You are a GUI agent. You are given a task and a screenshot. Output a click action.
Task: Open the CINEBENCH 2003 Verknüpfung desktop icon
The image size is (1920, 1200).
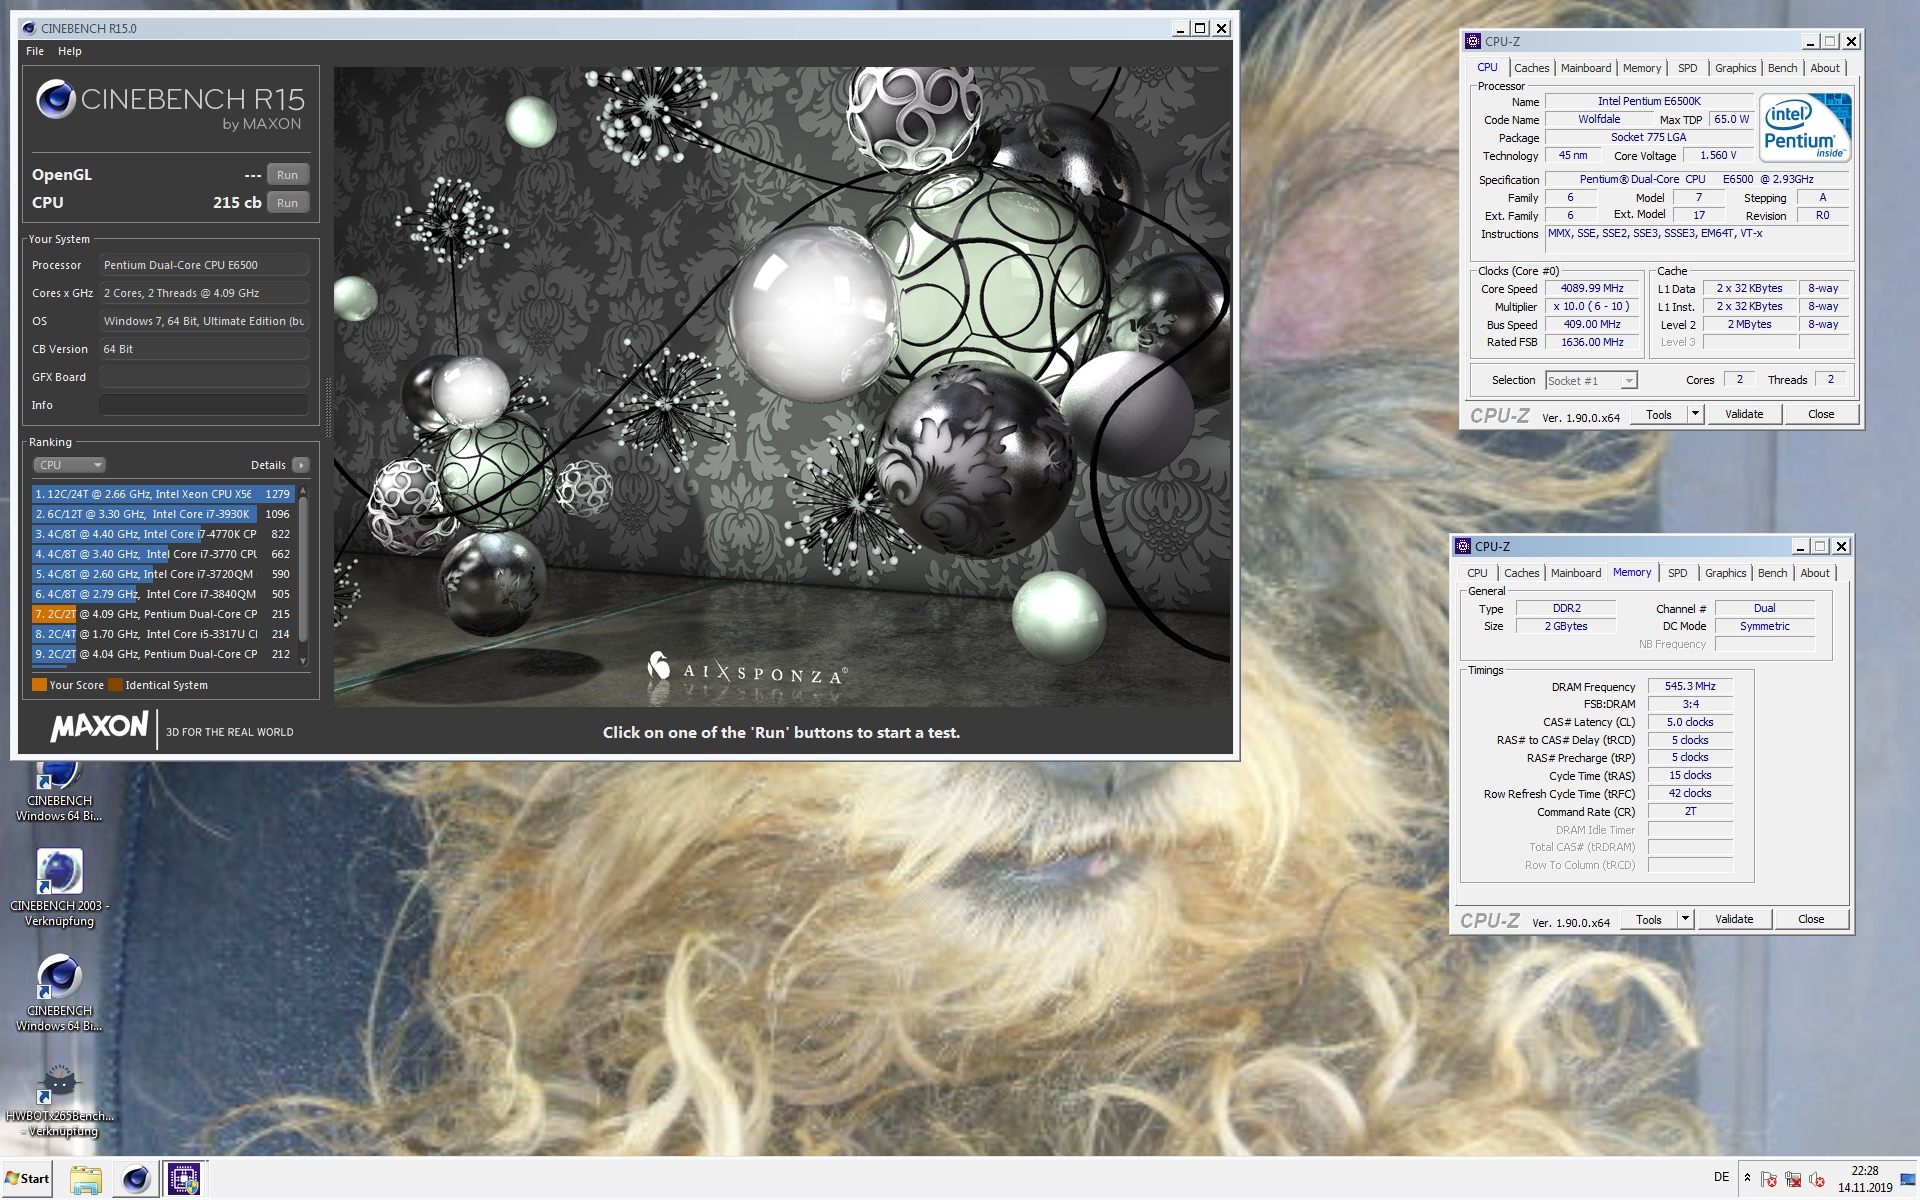pos(59,887)
